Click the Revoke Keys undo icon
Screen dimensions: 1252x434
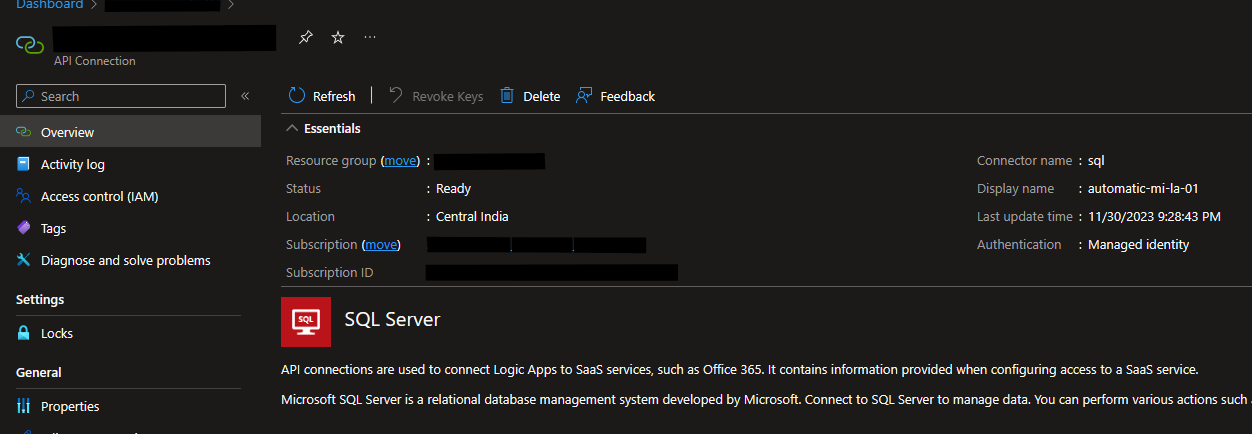coord(396,96)
